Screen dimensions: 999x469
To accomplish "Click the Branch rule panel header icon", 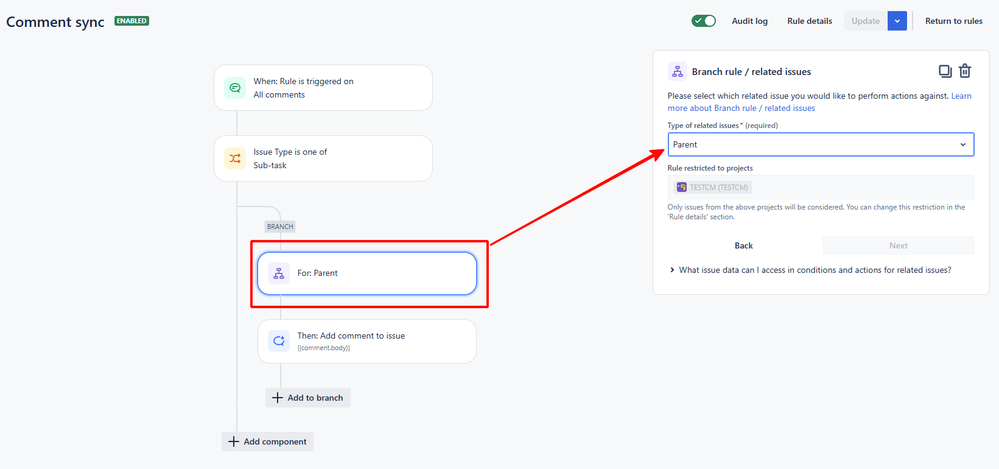I will tap(677, 71).
